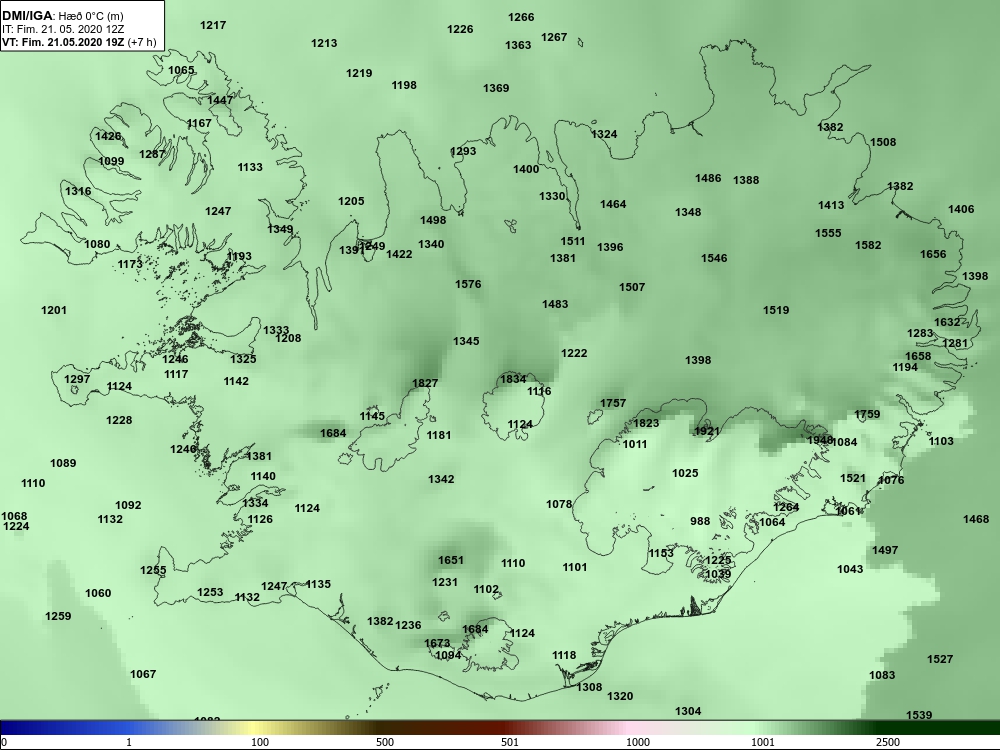The height and width of the screenshot is (750, 1000).
Task: Click the value 1255
Action: [153, 570]
